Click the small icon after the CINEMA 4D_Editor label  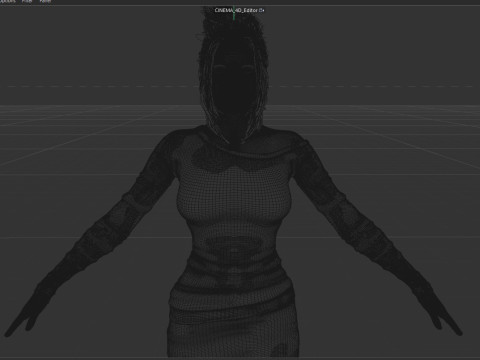click(x=262, y=10)
